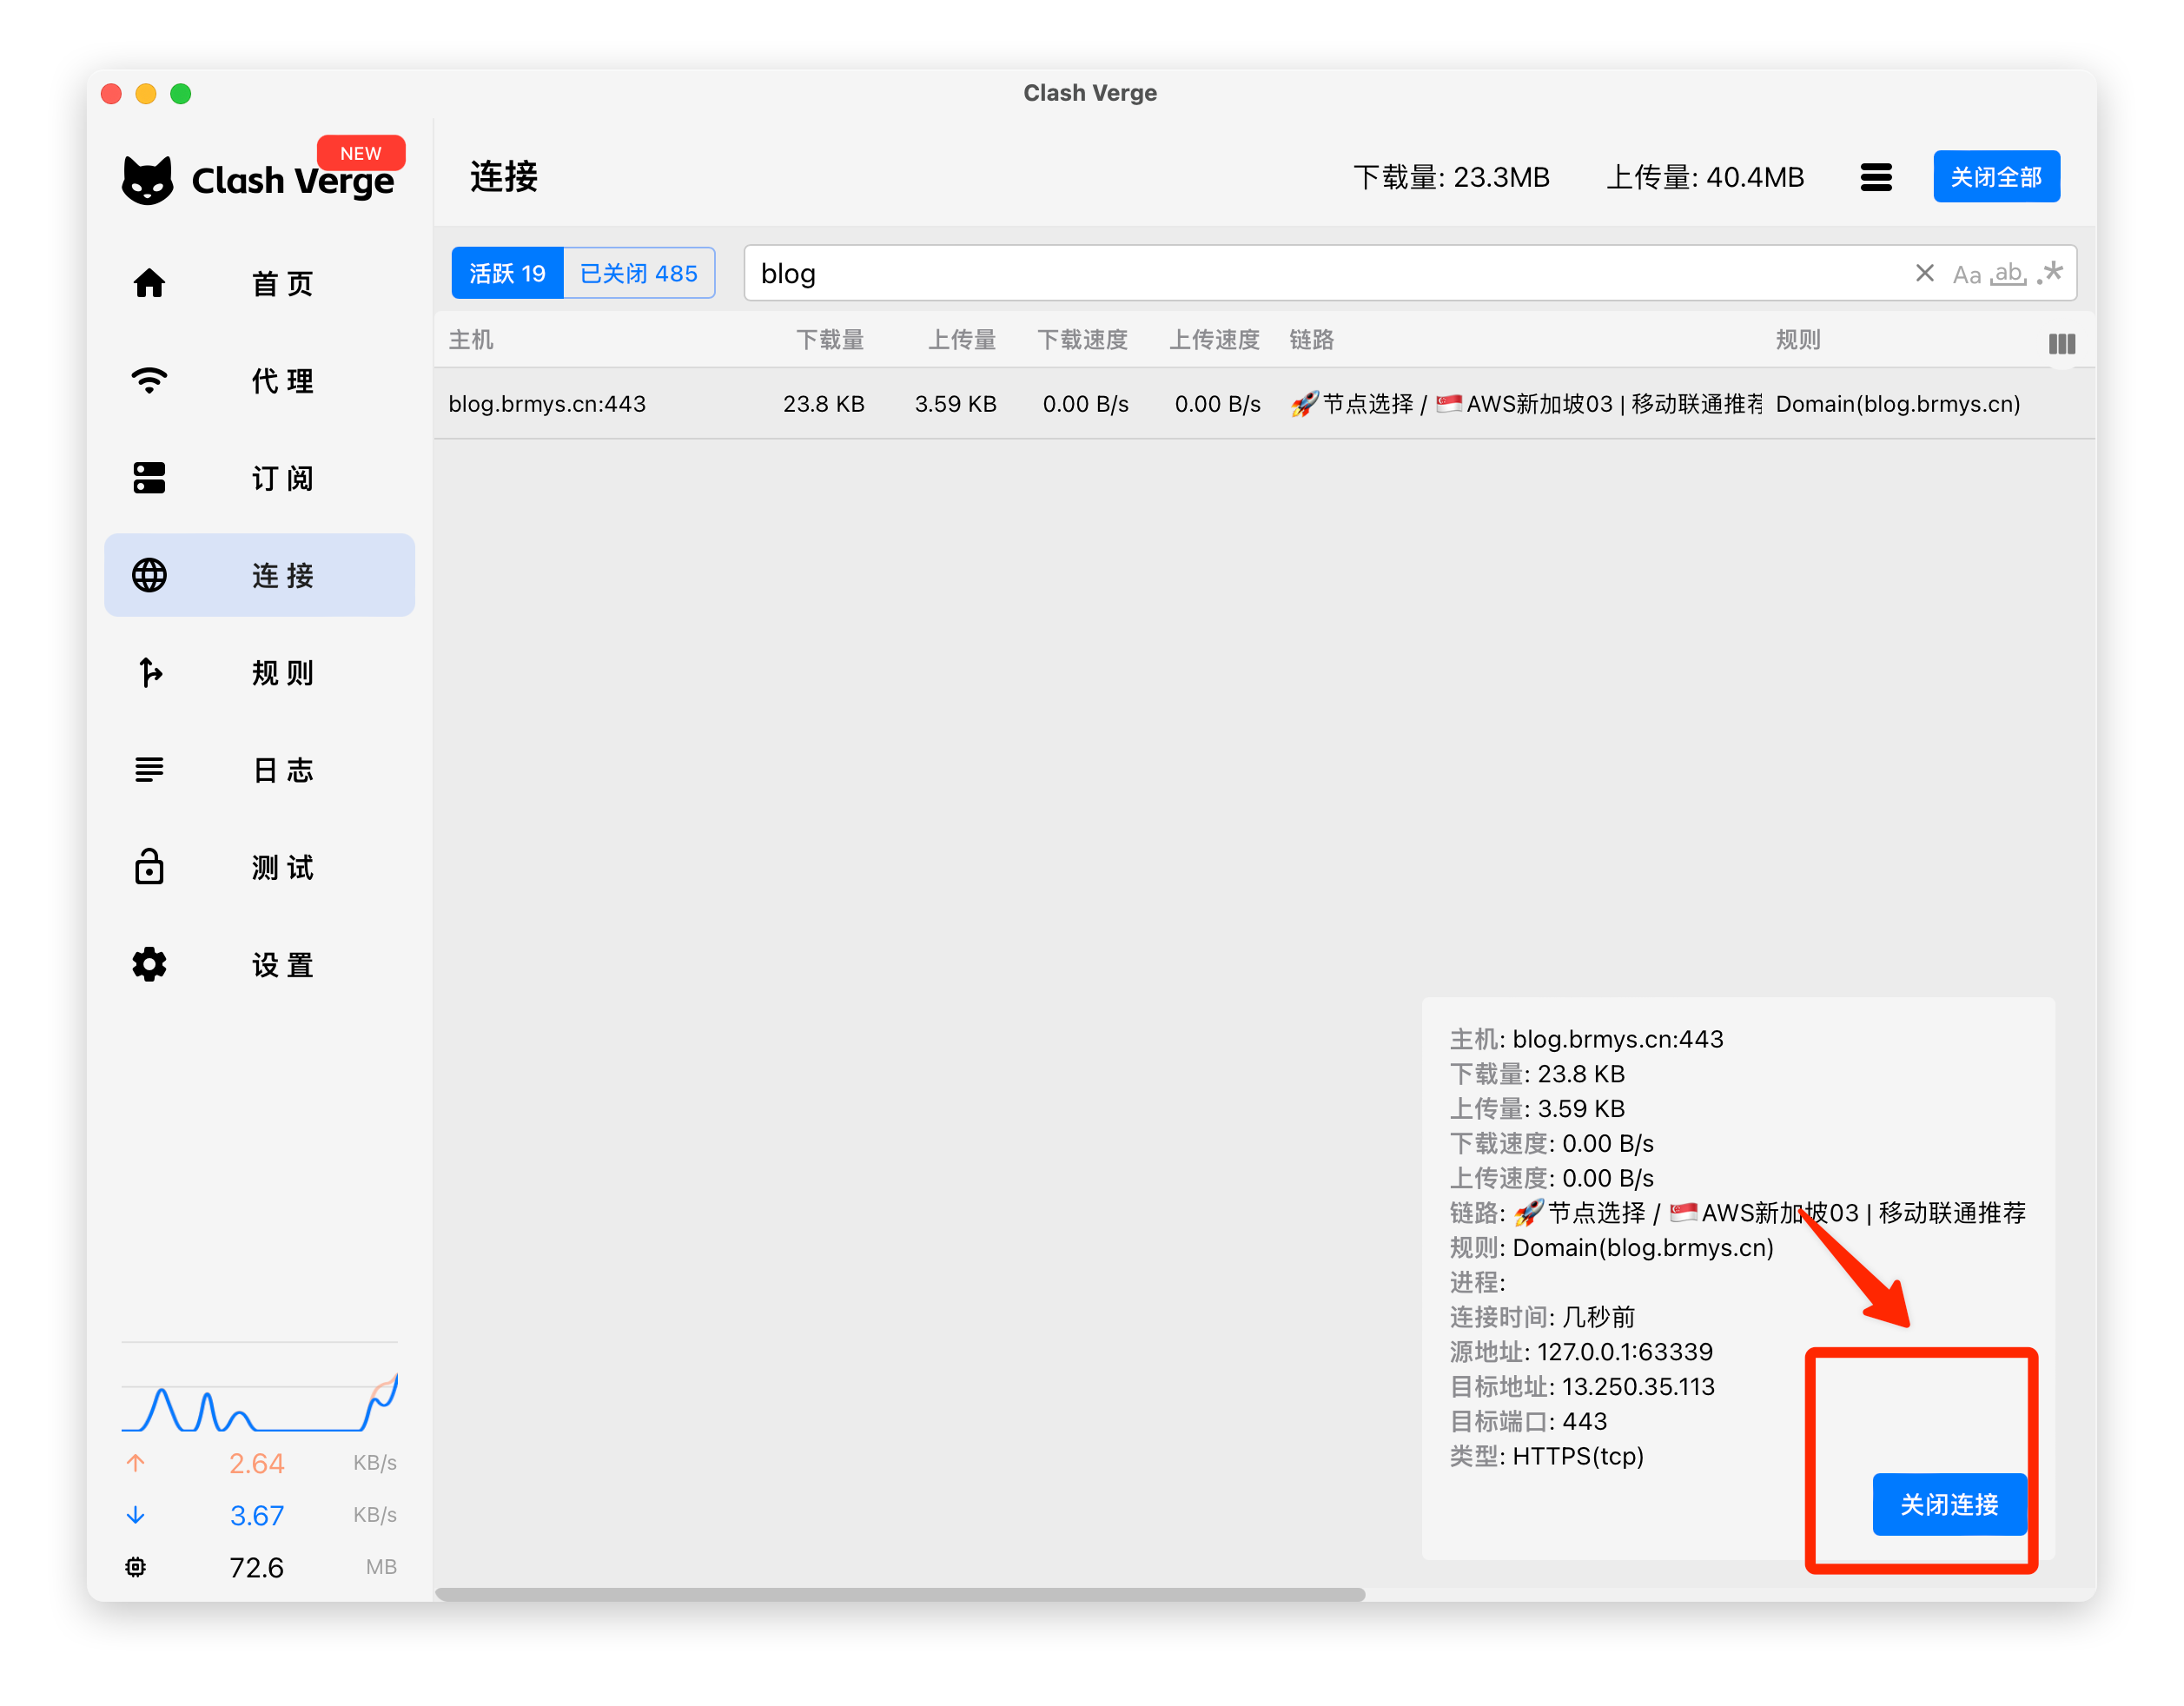Click the 3.67 KB/s download speed value
The width and height of the screenshot is (2184, 1706).
click(257, 1515)
